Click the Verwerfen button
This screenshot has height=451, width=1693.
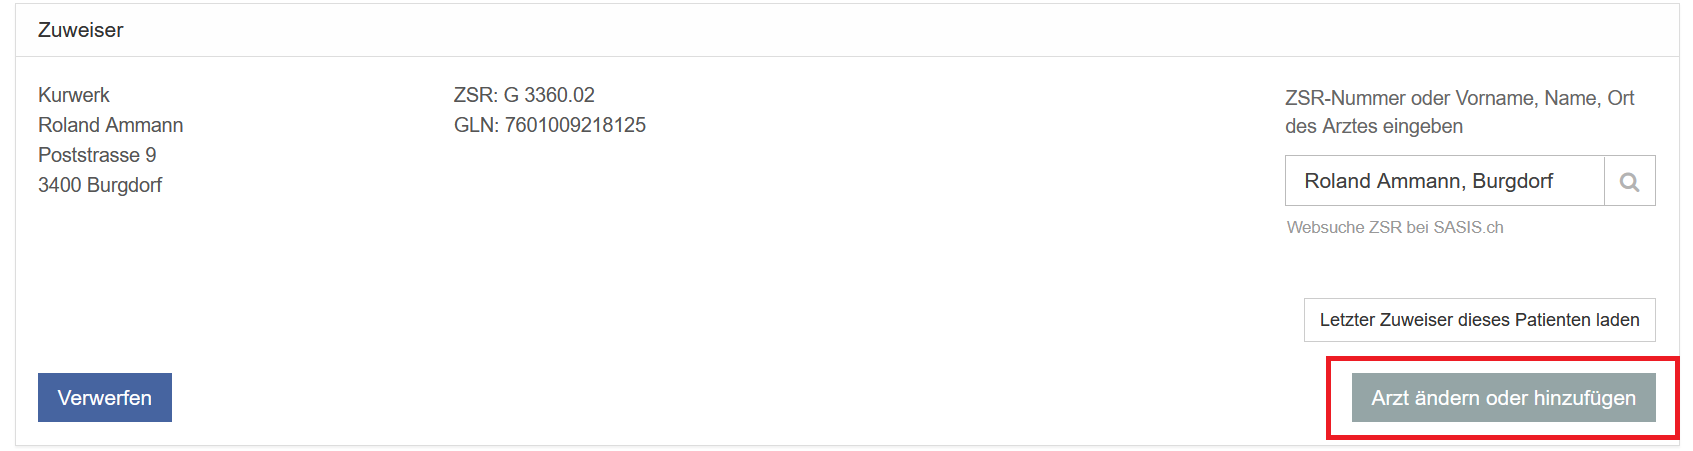point(105,398)
